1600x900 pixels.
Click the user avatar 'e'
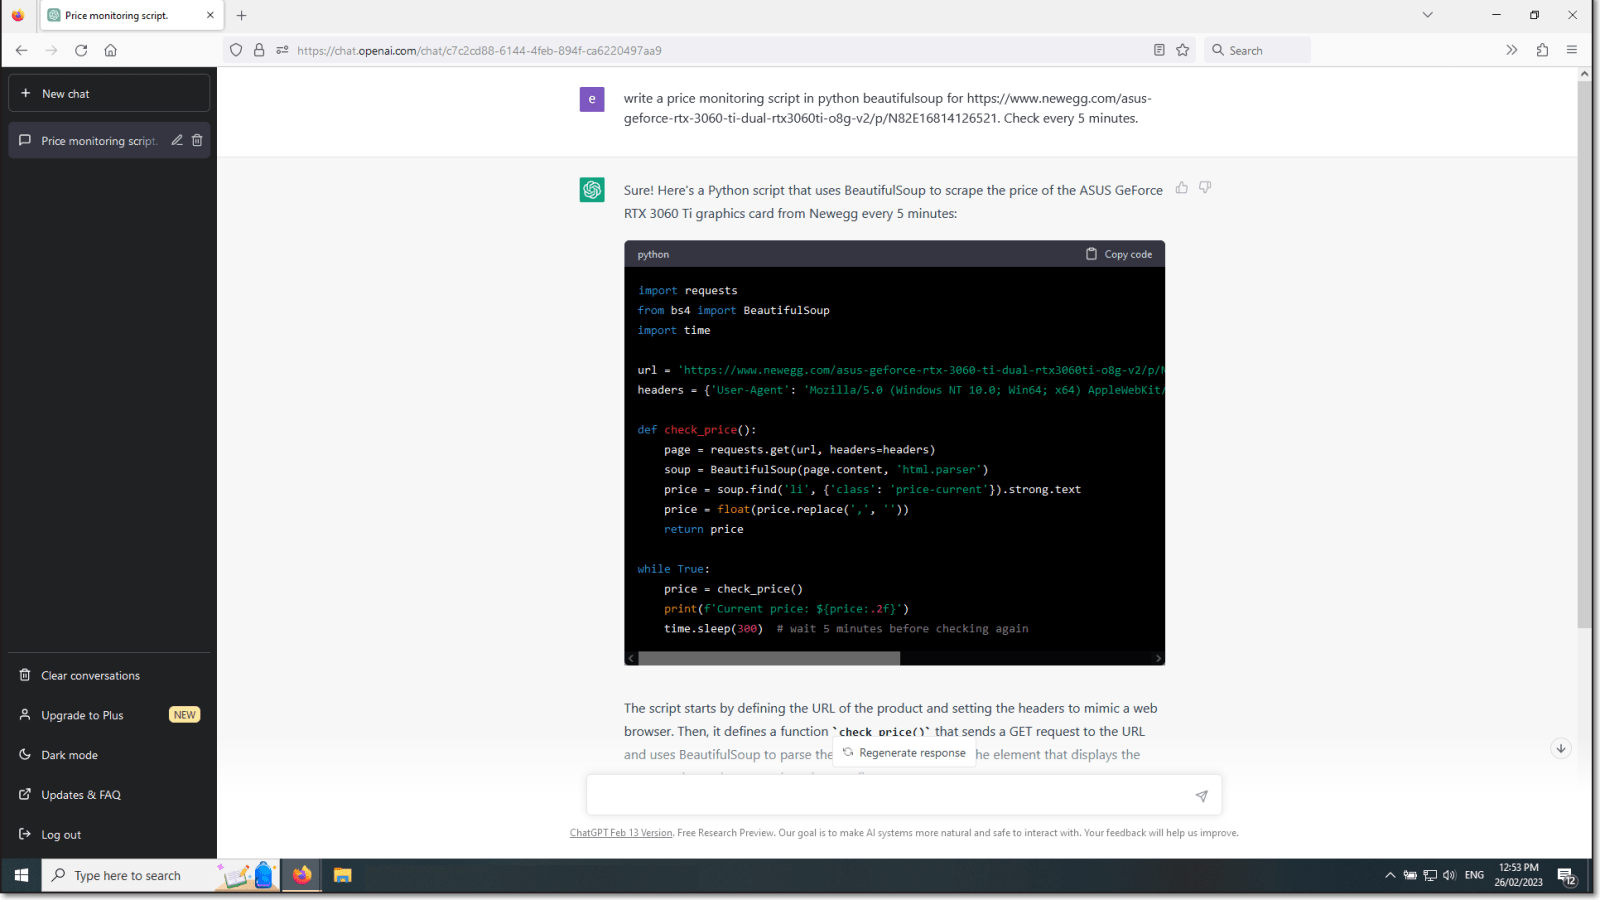[592, 99]
